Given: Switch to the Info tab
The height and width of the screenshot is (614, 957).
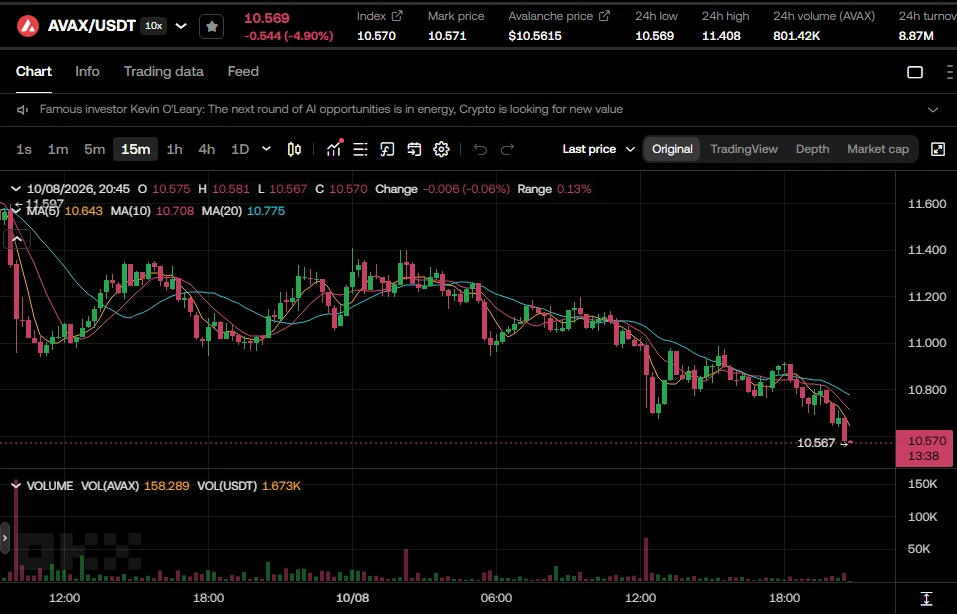Looking at the screenshot, I should click(x=87, y=71).
